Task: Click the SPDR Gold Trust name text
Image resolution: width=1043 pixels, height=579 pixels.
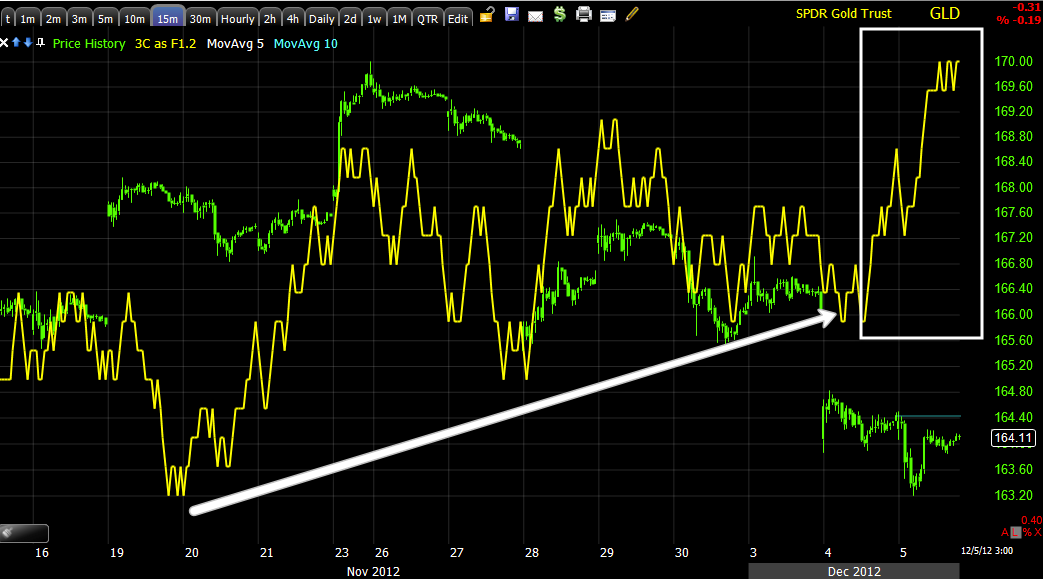Action: click(x=843, y=13)
